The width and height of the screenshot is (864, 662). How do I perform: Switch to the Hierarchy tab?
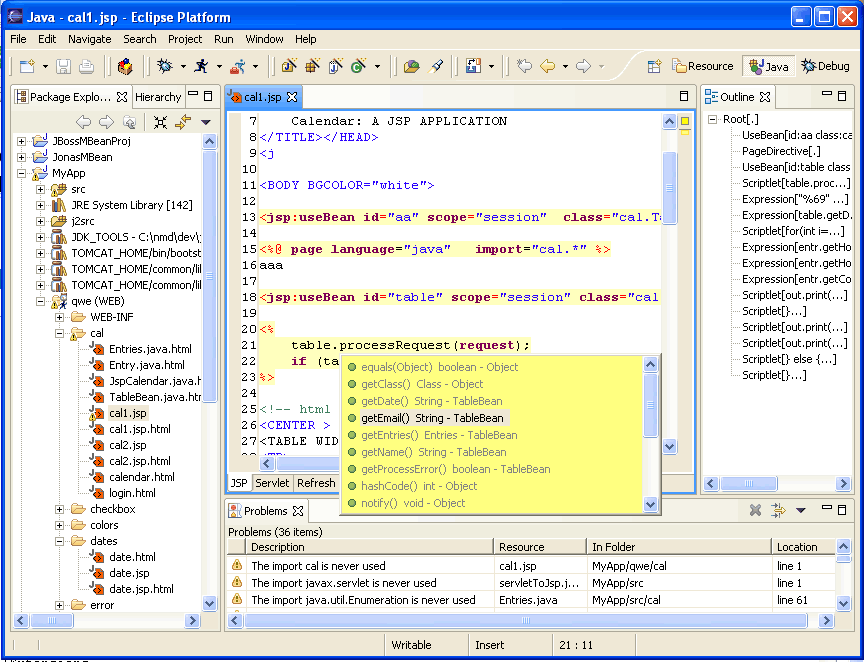click(158, 97)
